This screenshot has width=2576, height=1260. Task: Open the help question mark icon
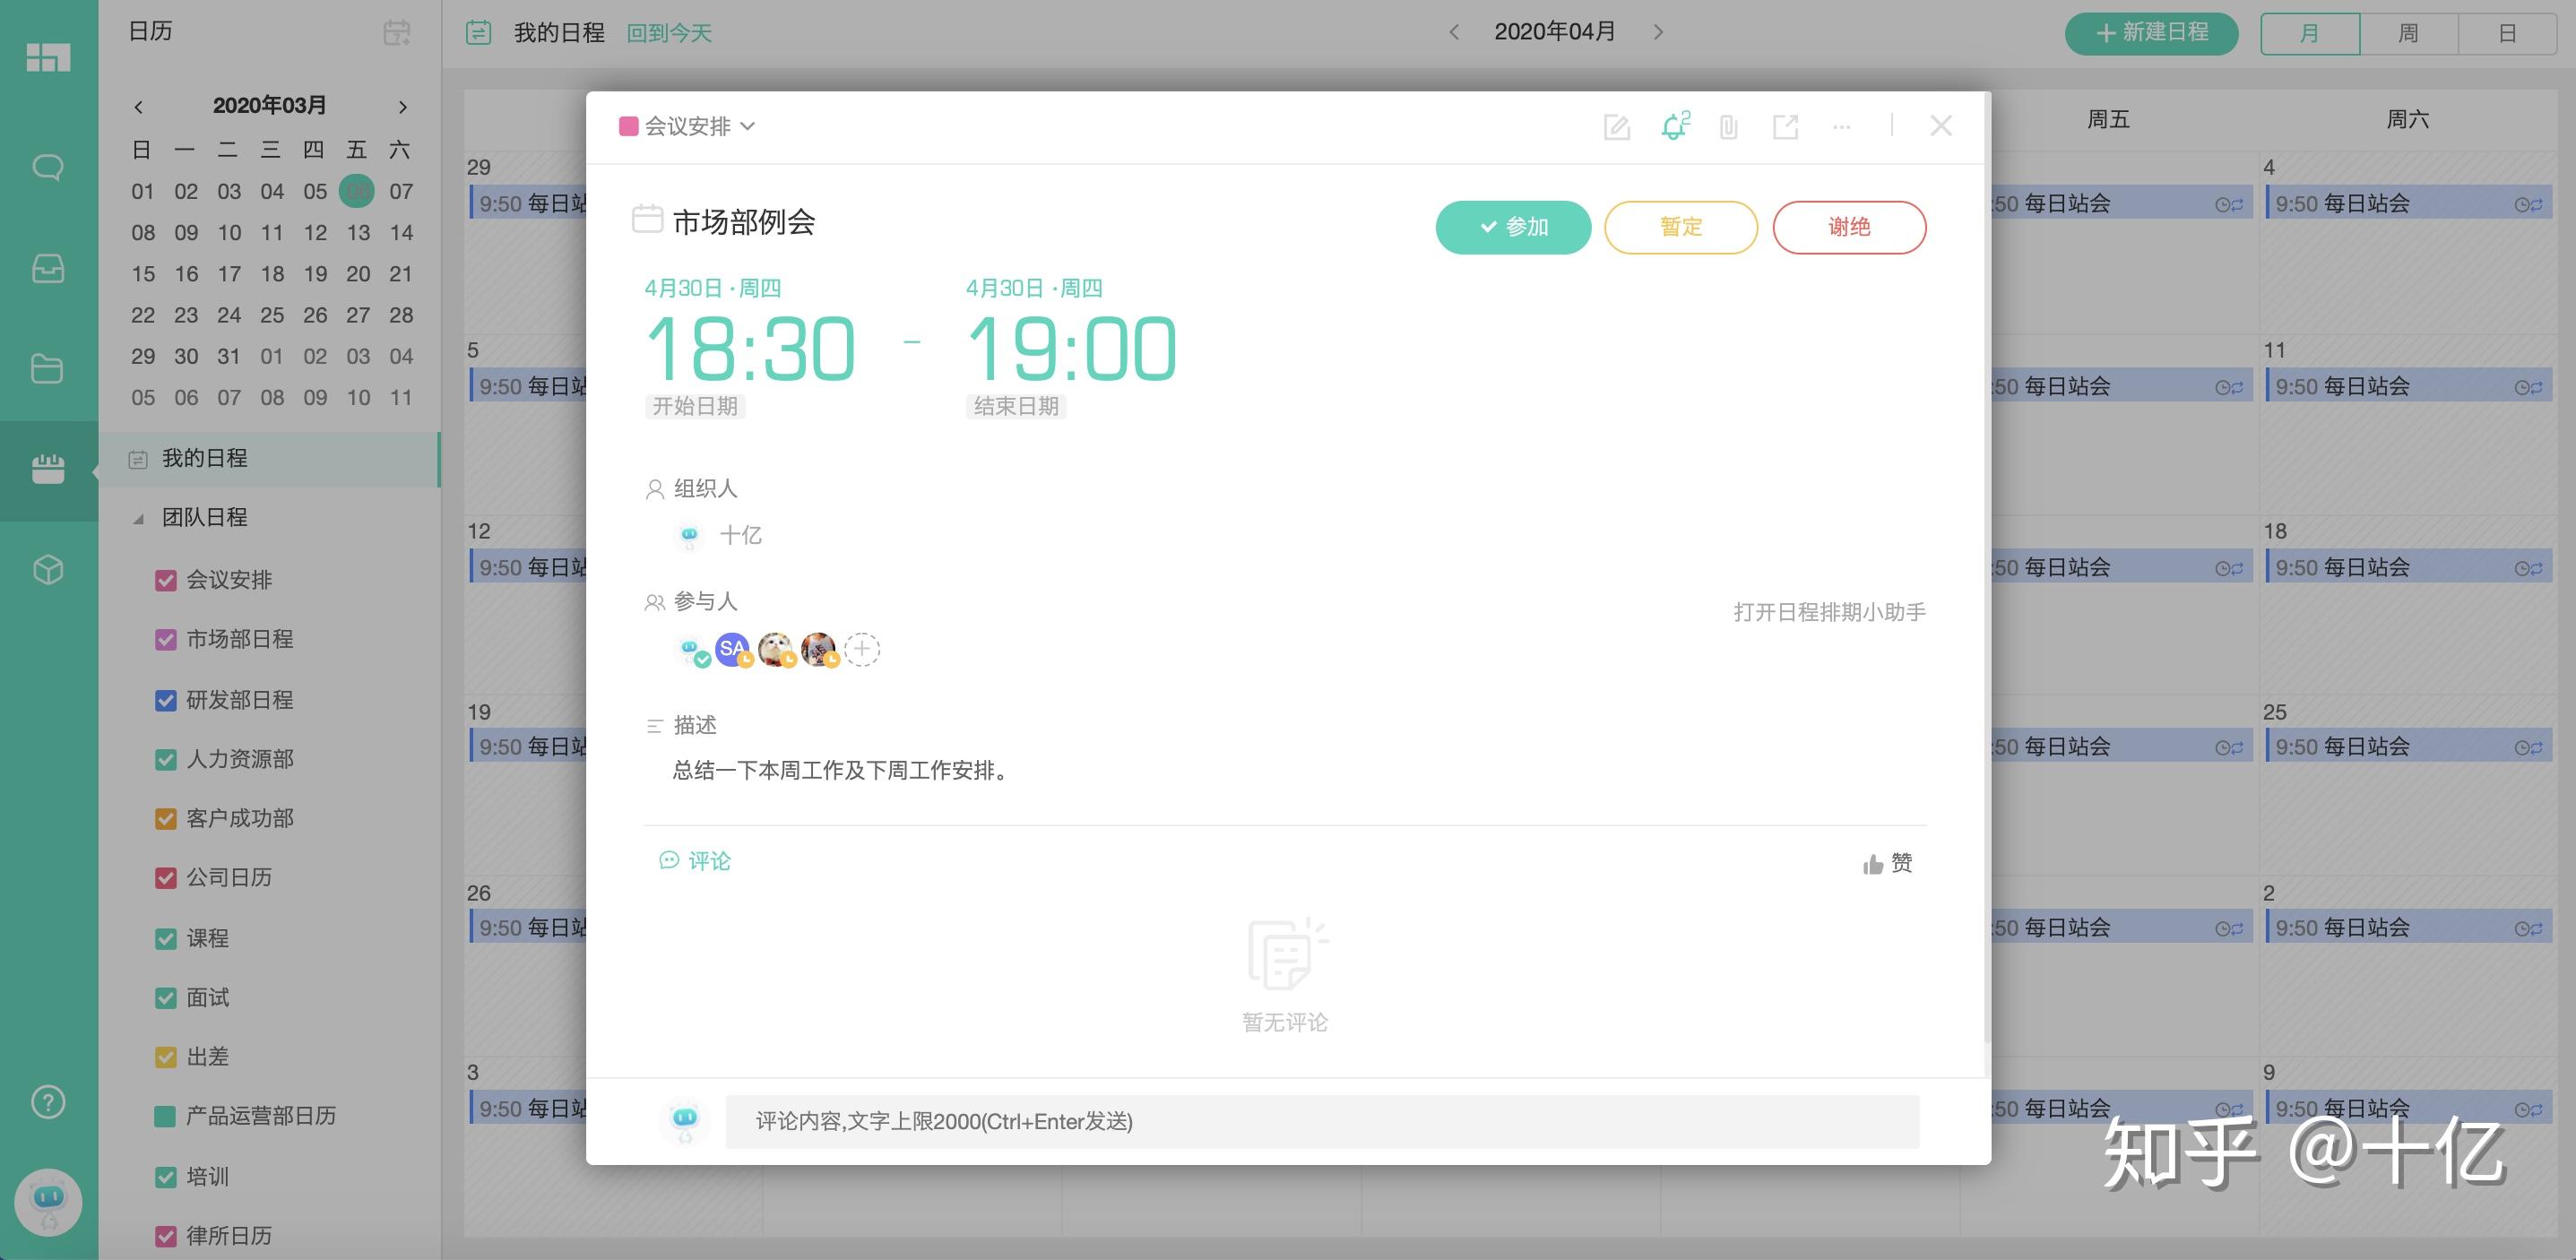tap(48, 1102)
